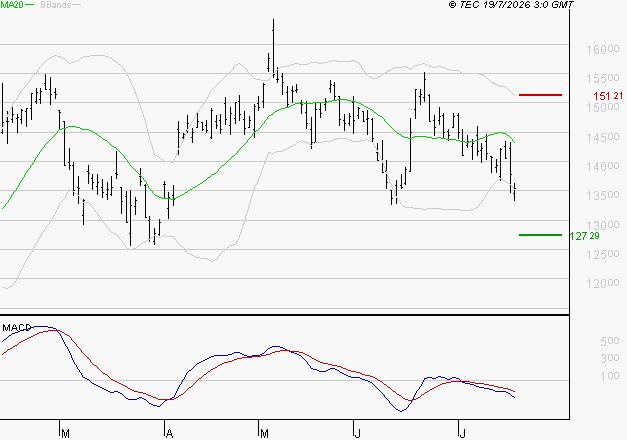
Task: Click the MACD 500 scale label
Action: click(610, 341)
